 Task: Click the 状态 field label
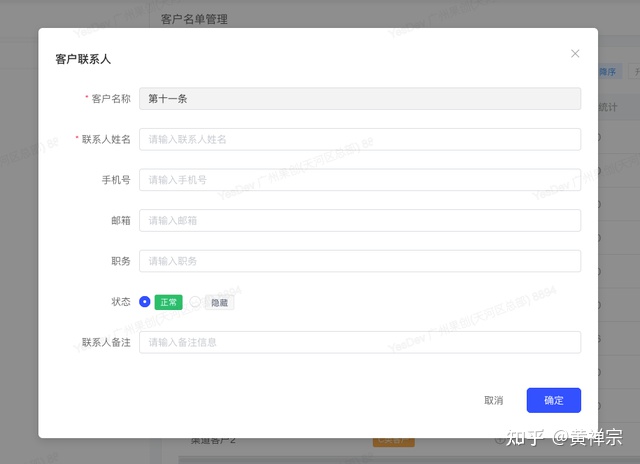121,302
